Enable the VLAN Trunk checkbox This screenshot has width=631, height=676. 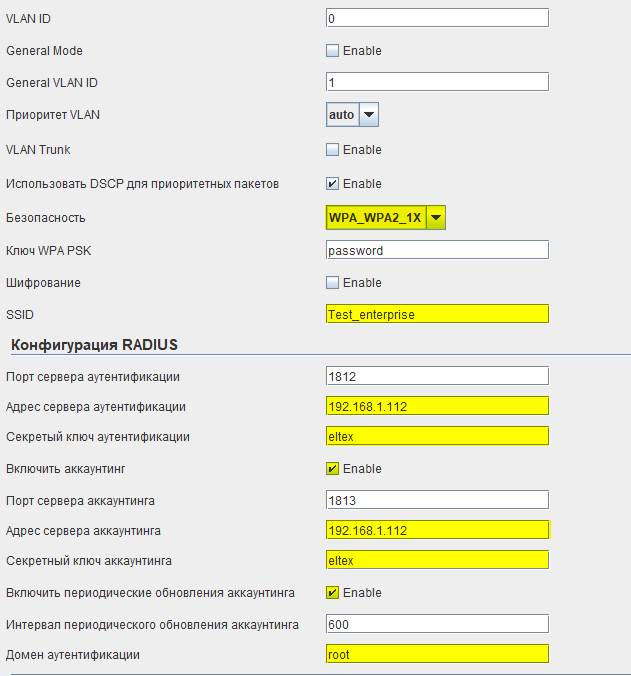pos(332,150)
